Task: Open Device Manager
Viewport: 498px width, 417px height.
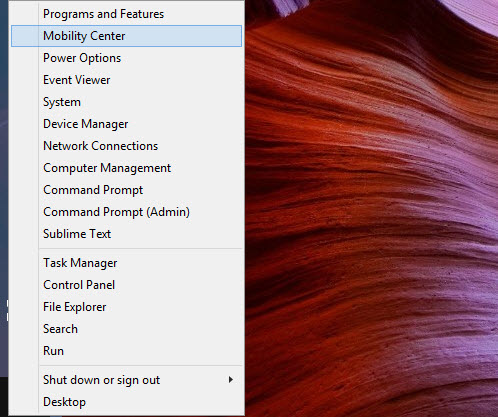Action: (126, 124)
